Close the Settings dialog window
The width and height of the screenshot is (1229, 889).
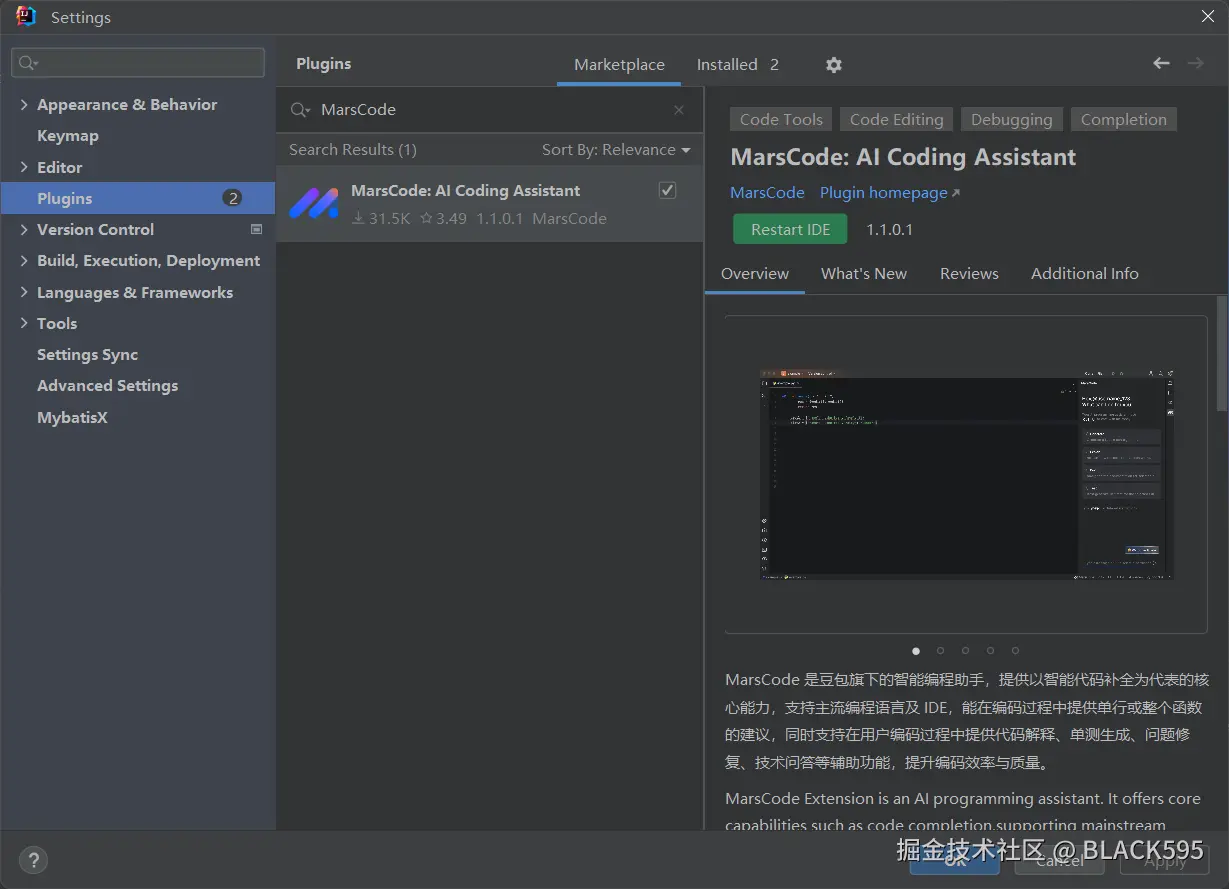[1208, 16]
